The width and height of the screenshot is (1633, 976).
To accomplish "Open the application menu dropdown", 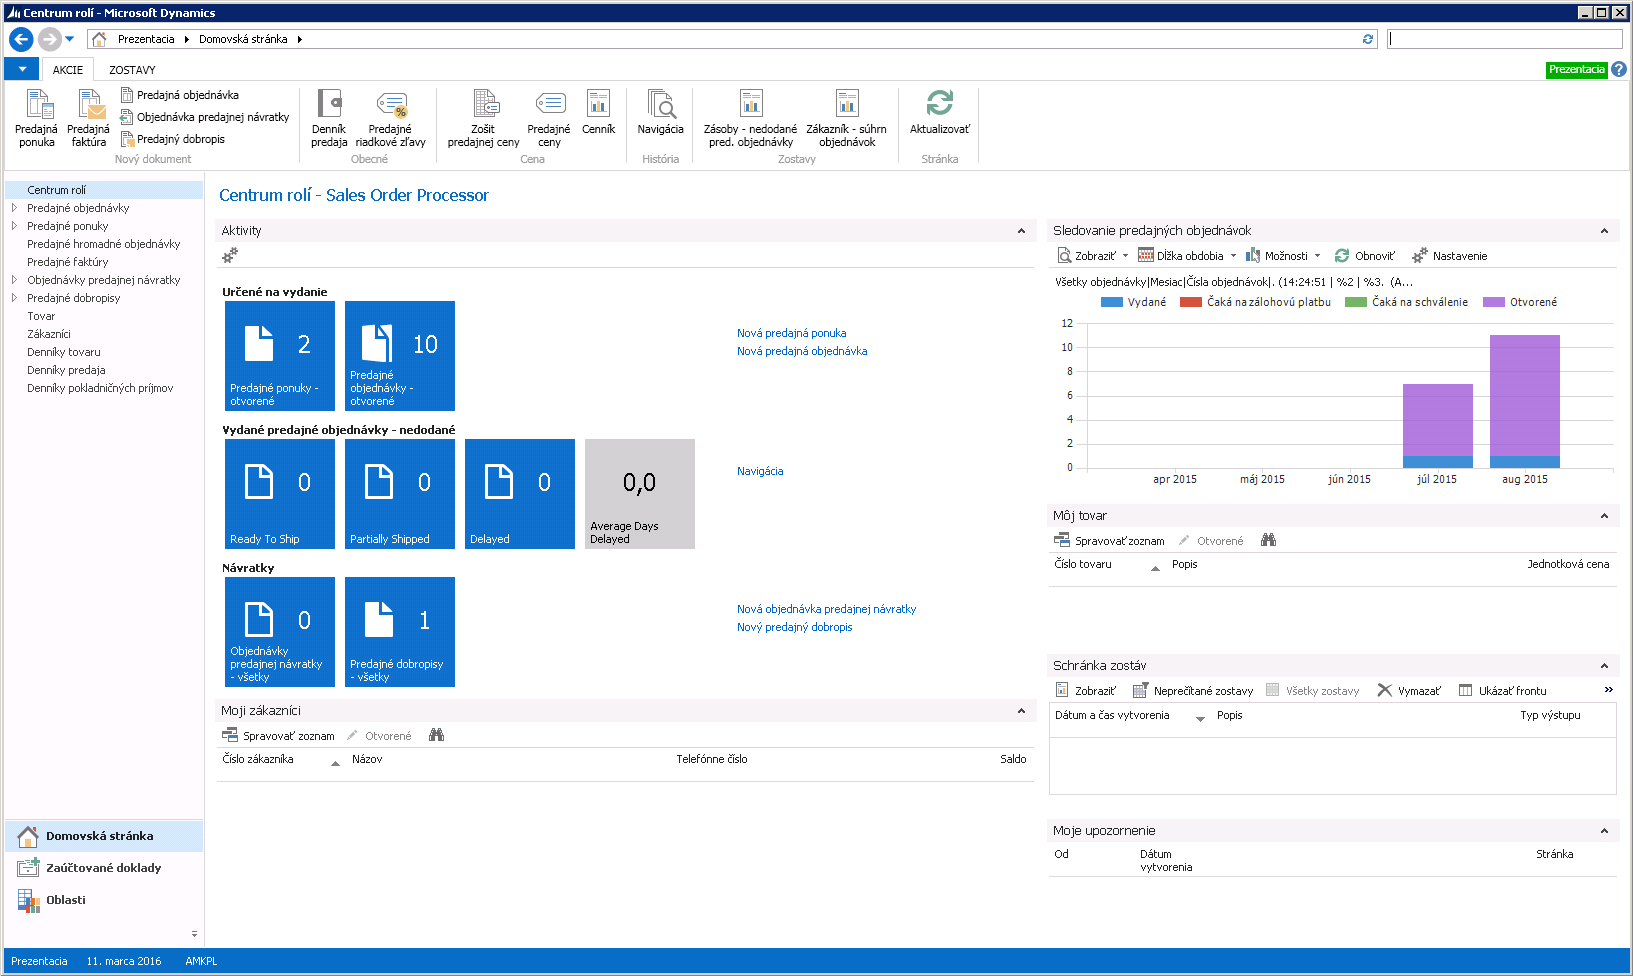I will click(x=22, y=69).
